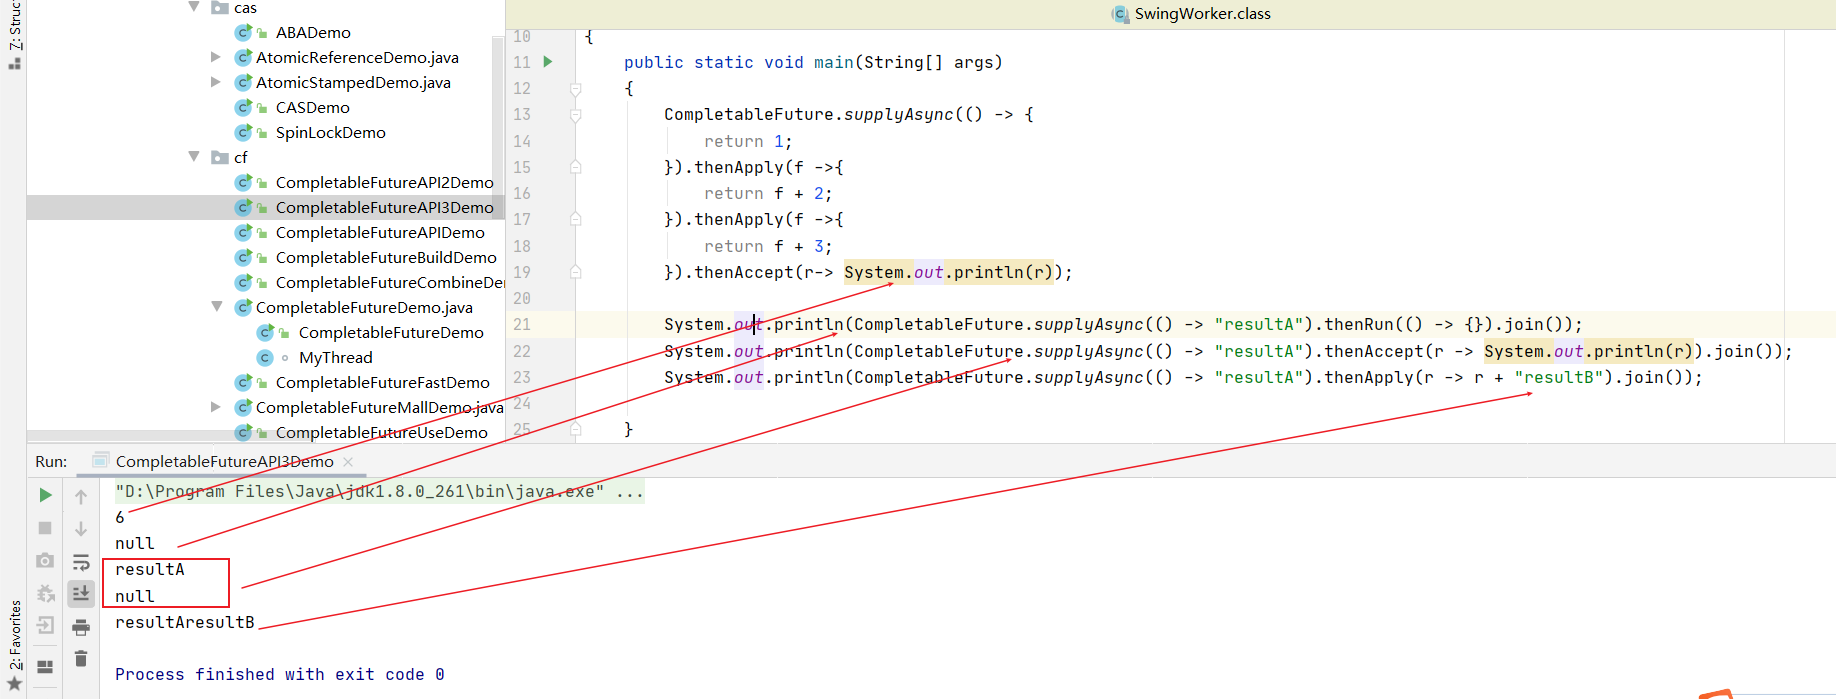
Task: Click line number 20 in the gutter
Action: (x=522, y=298)
